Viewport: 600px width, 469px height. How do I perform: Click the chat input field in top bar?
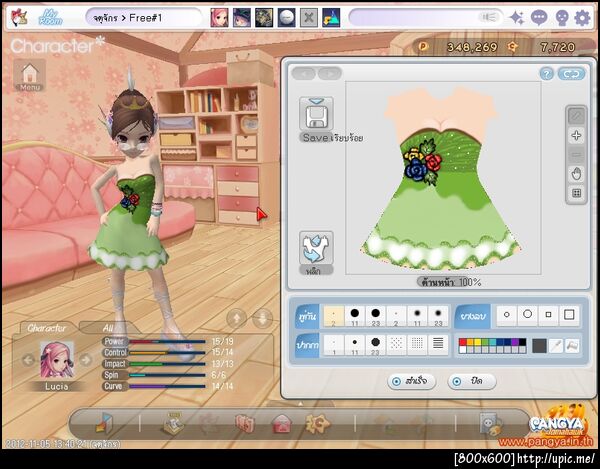426,18
